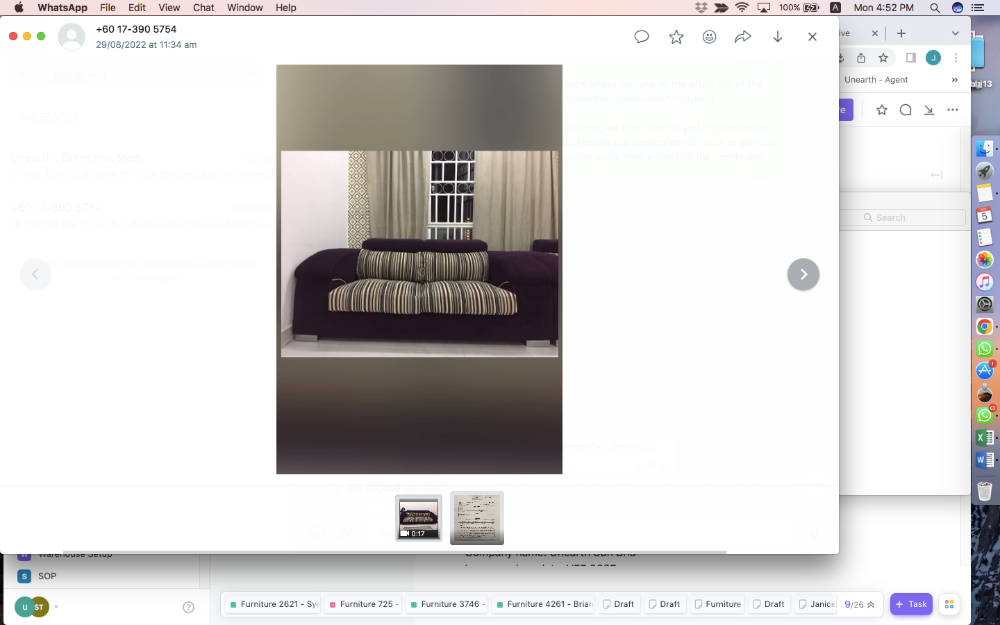Toggle Chrome's side panel icon

(910, 58)
